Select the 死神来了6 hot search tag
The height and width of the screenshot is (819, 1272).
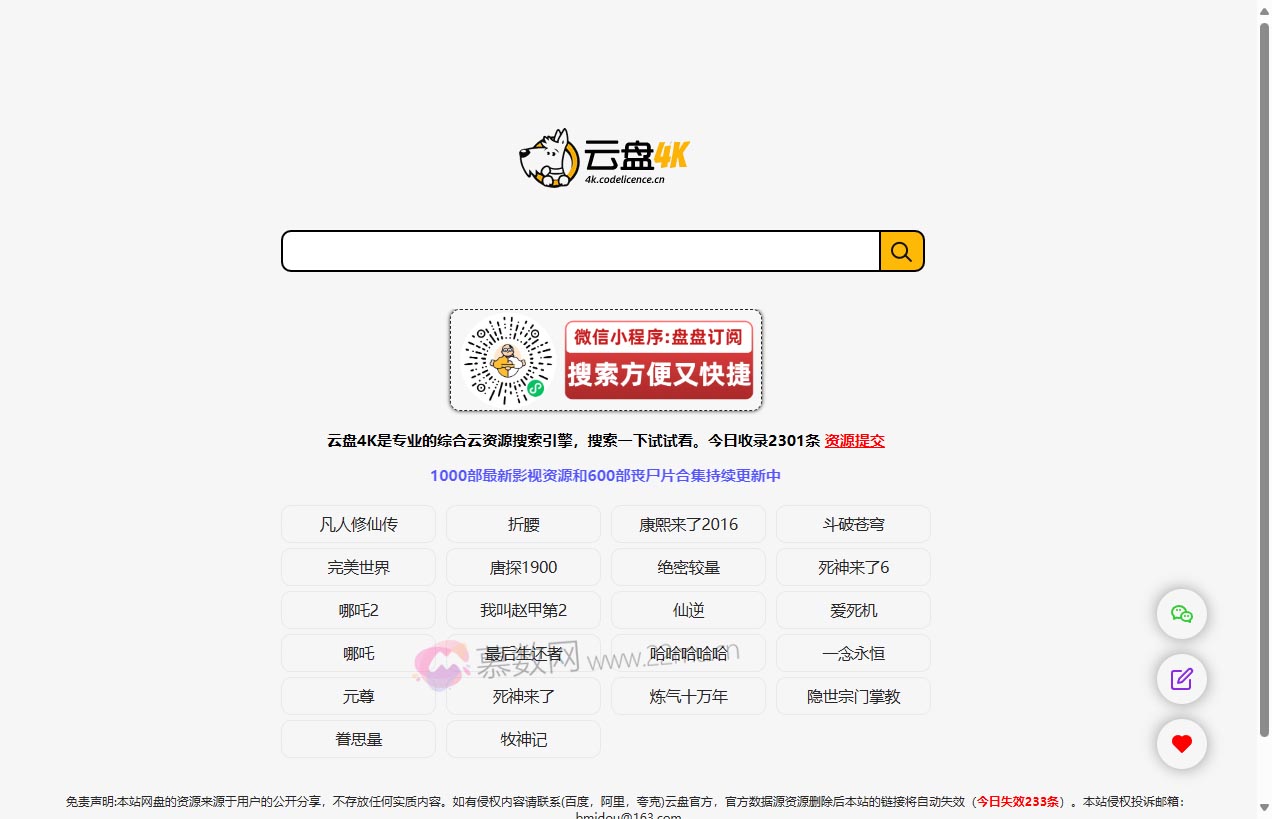coord(853,566)
